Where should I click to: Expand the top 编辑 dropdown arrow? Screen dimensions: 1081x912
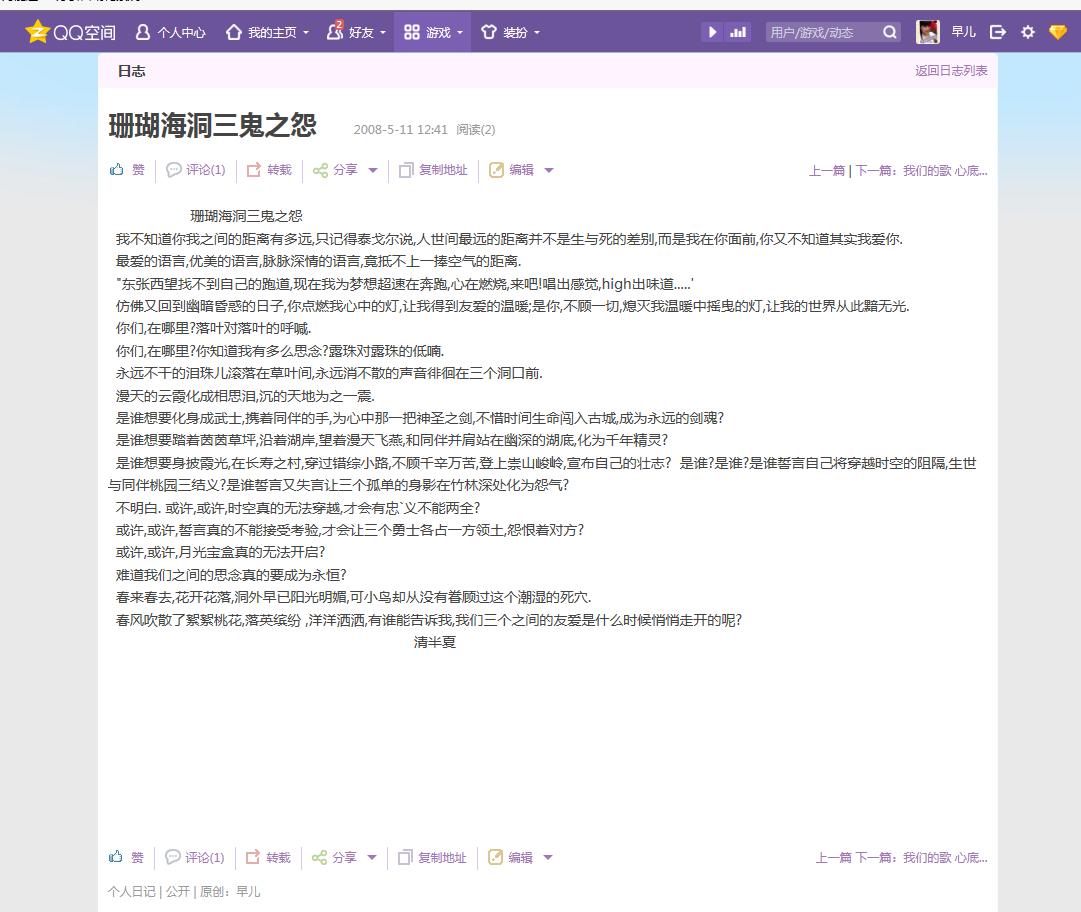pyautogui.click(x=549, y=170)
